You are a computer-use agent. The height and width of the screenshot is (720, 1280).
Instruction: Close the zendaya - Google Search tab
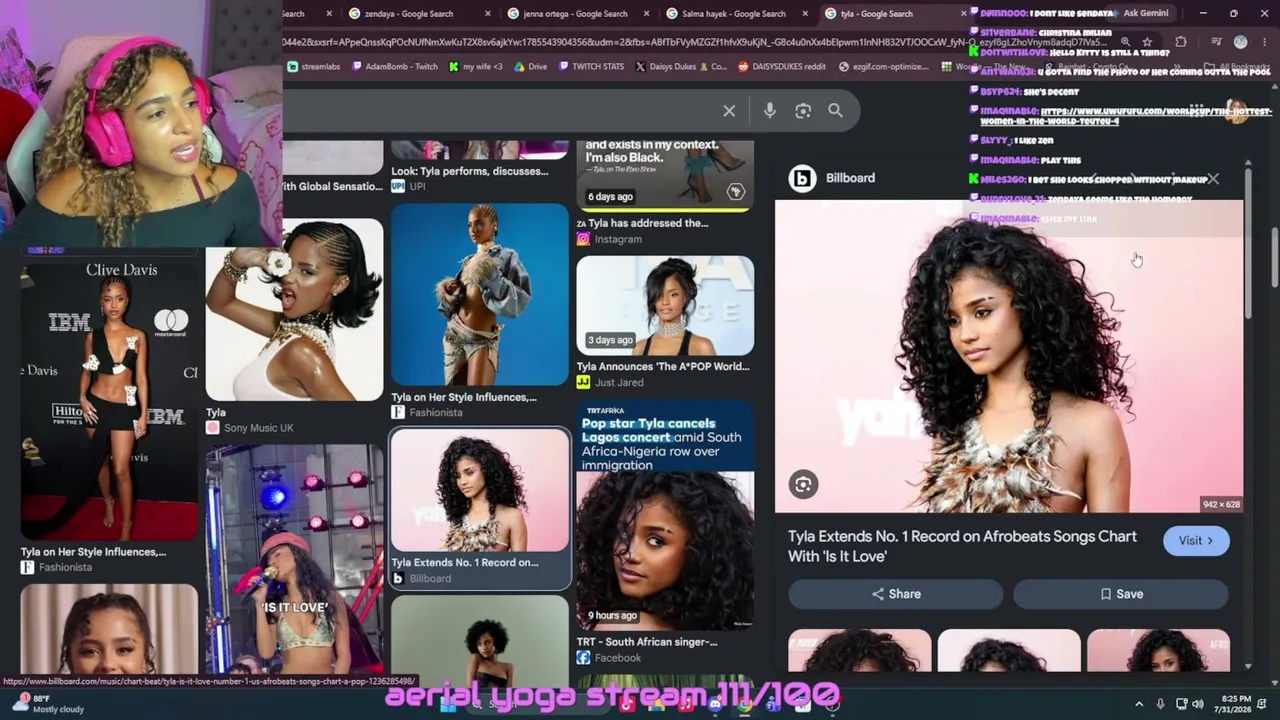click(488, 13)
